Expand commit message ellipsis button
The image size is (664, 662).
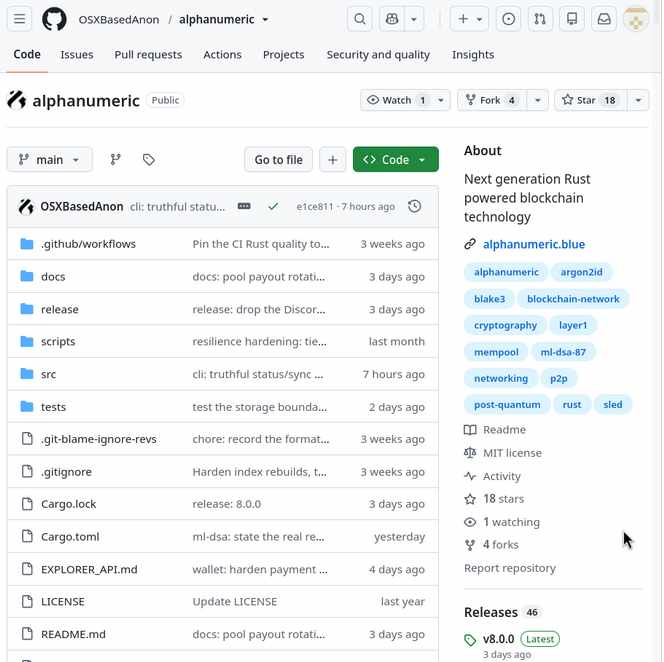(244, 206)
